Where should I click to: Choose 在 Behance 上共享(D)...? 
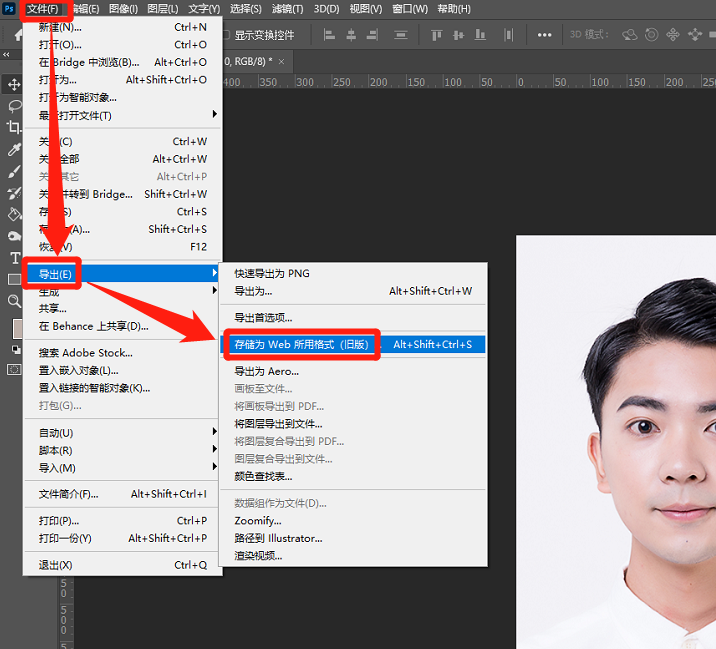[x=123, y=326]
